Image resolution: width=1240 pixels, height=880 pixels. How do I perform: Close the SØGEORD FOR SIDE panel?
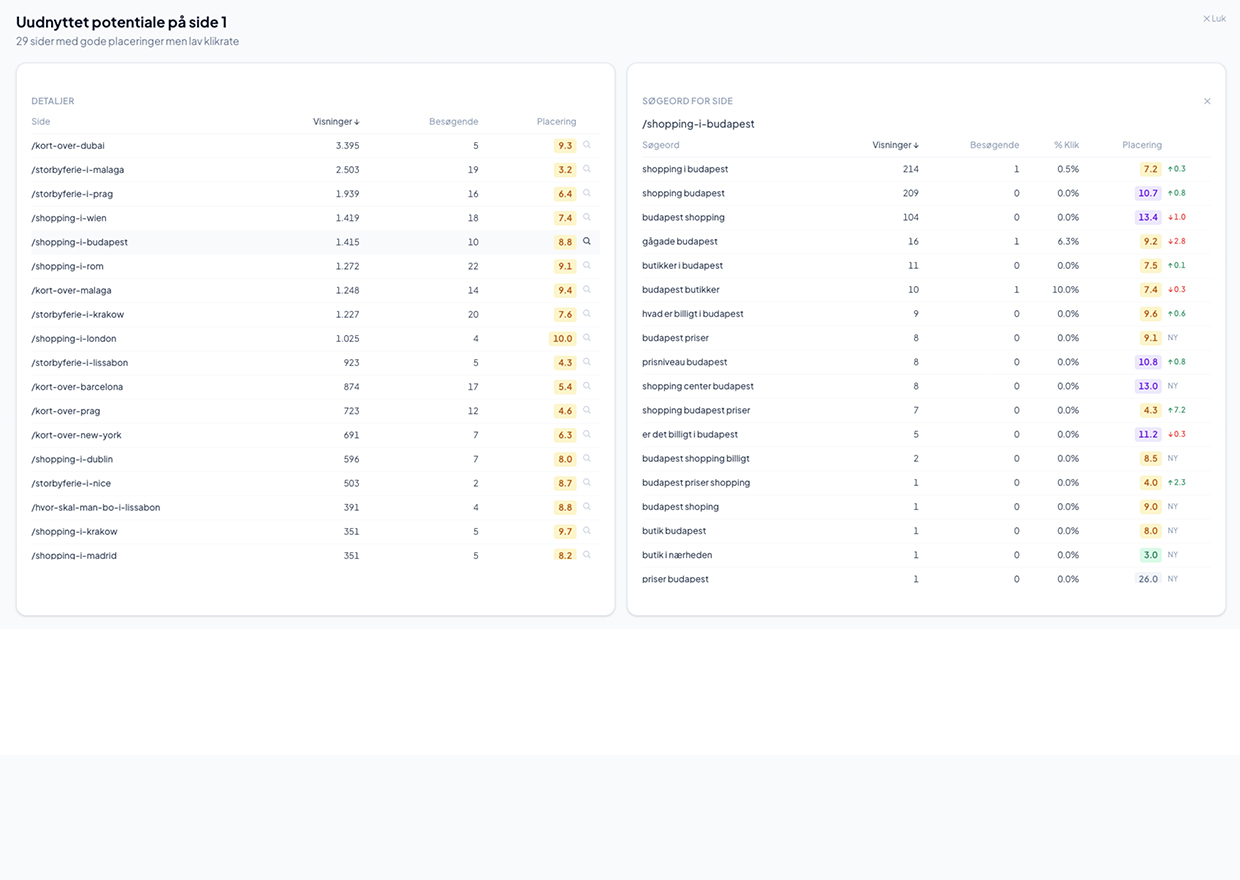[1207, 101]
